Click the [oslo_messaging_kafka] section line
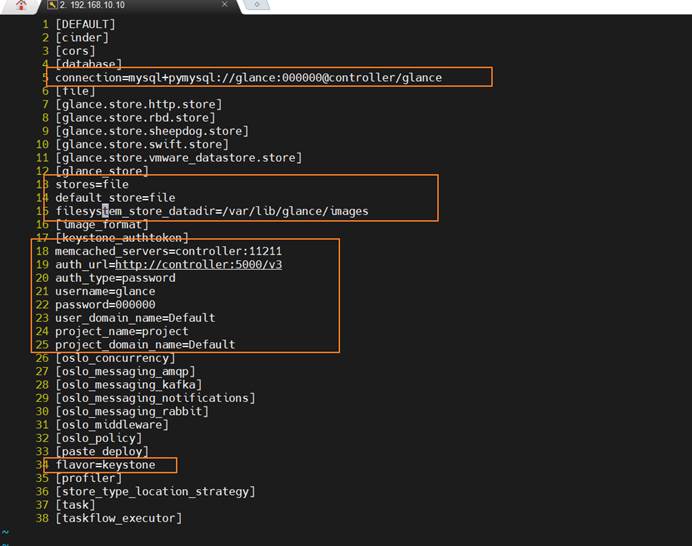 [128, 384]
